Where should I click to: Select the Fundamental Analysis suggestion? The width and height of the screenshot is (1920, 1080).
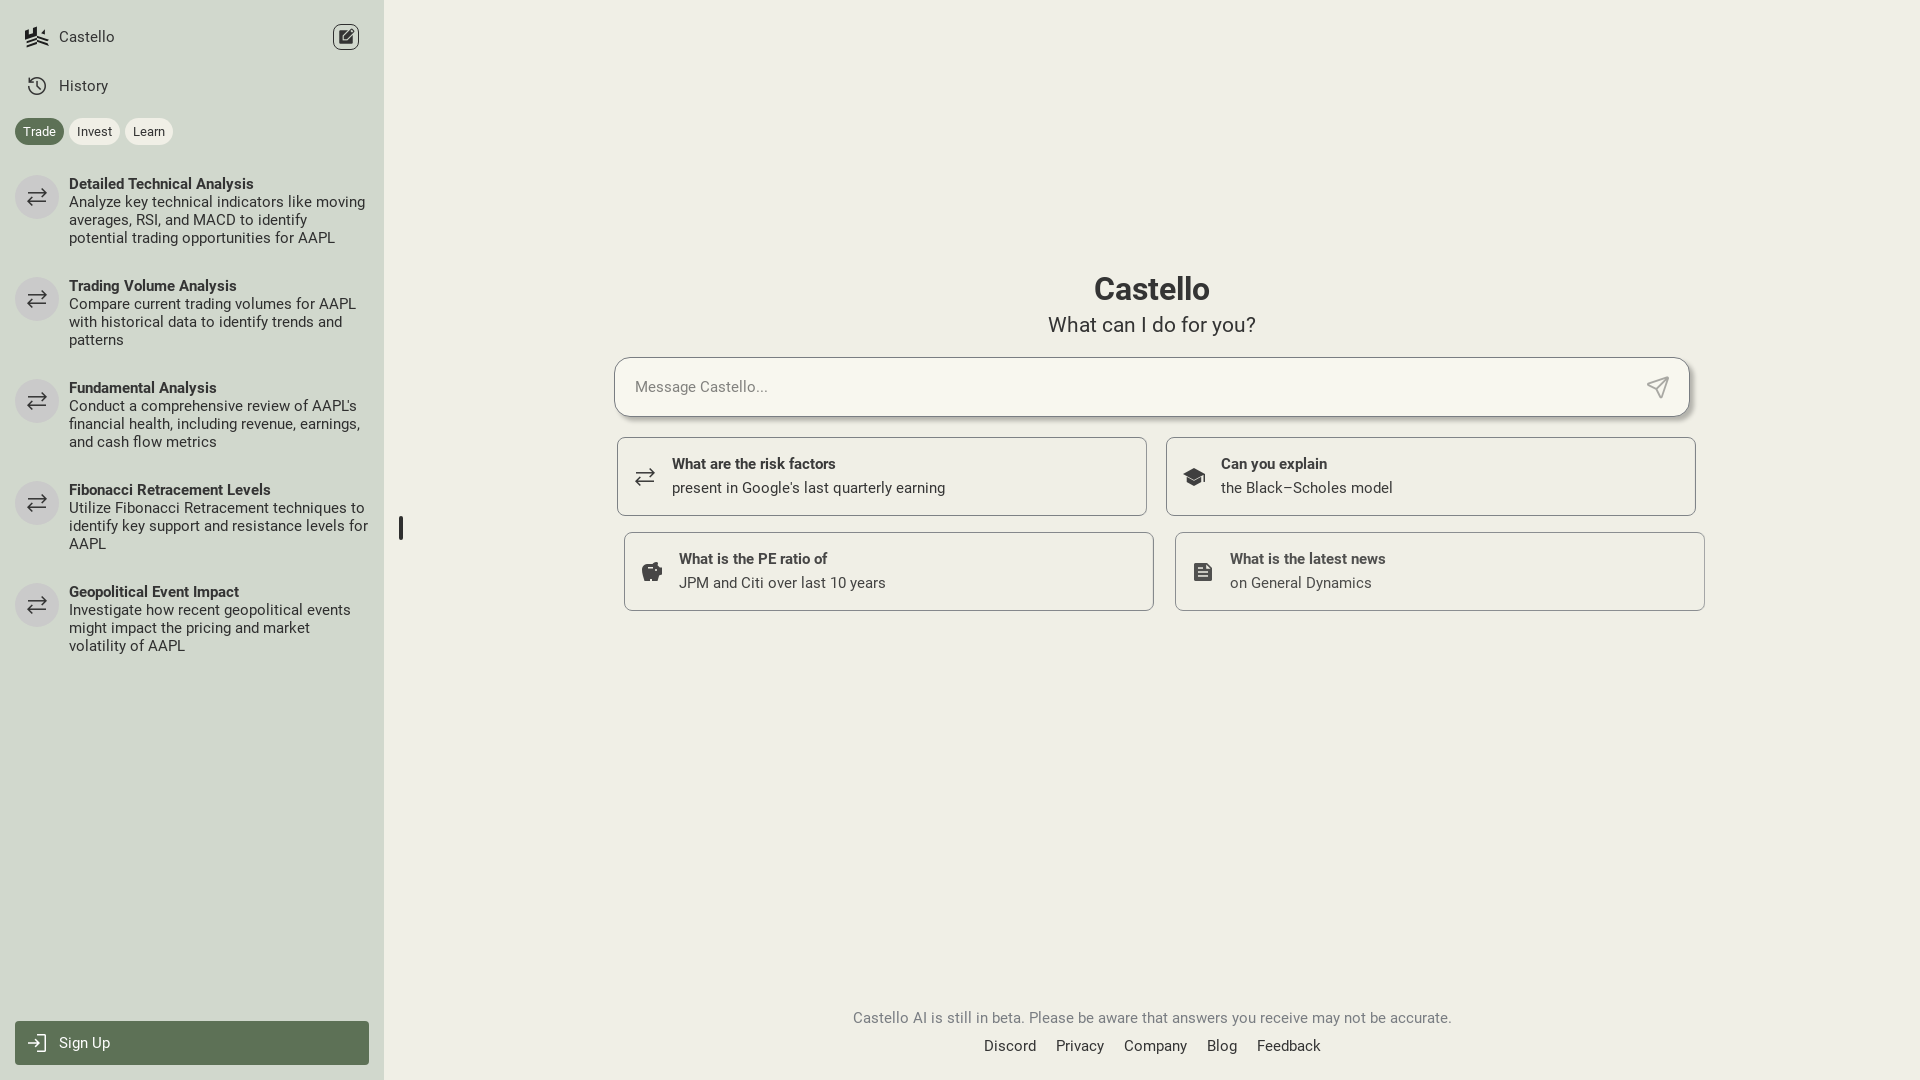coord(190,413)
